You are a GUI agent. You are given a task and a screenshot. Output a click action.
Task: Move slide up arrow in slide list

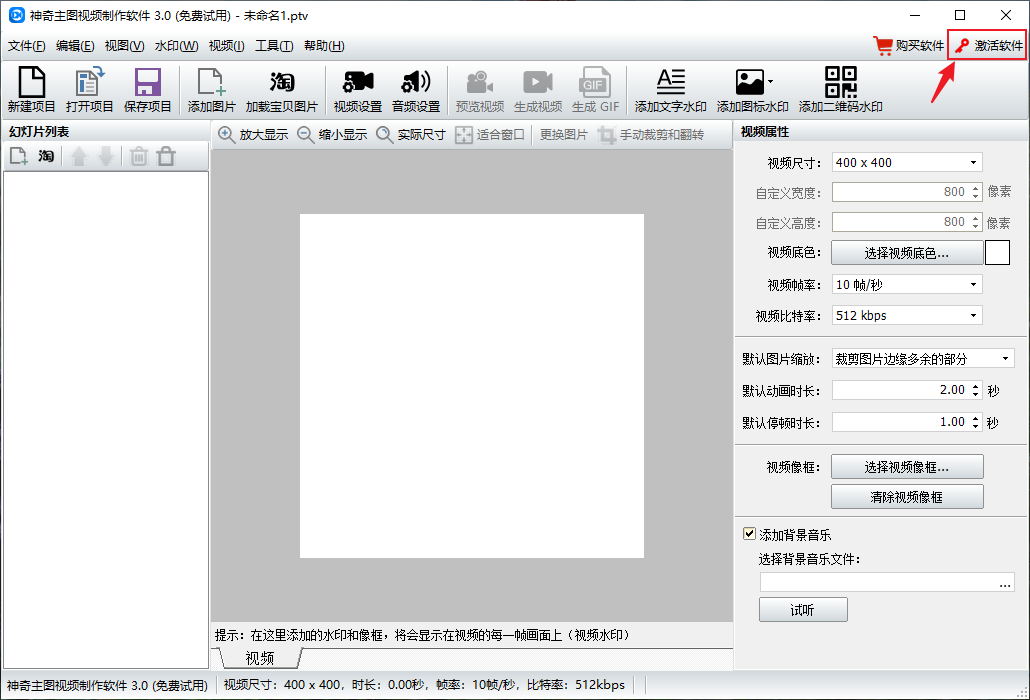[79, 156]
